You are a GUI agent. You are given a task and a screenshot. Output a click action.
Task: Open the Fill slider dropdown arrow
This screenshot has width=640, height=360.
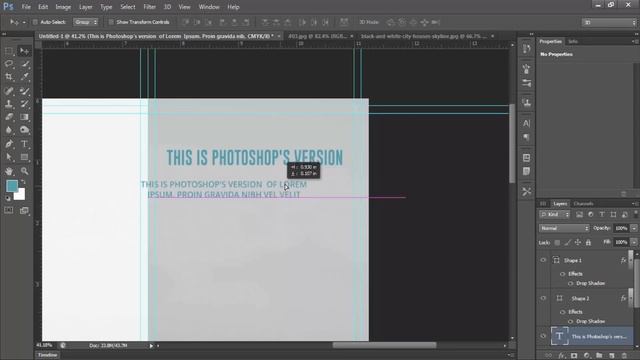[x=634, y=242]
